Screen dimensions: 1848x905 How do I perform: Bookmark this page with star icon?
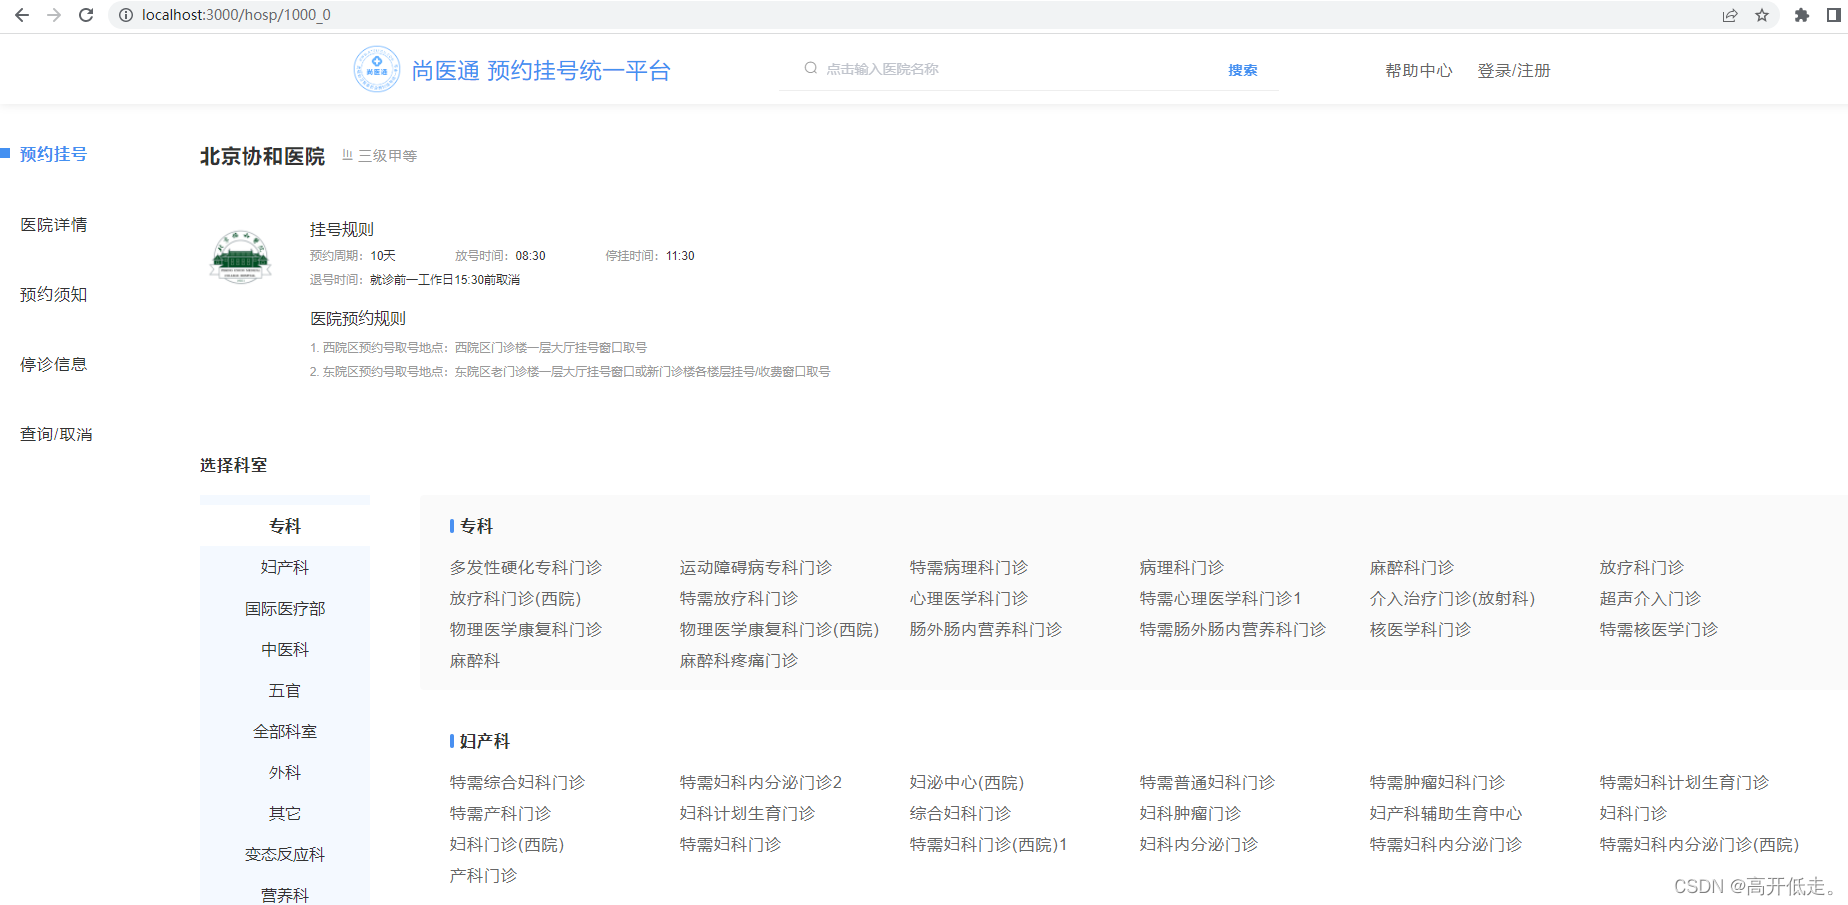click(1762, 15)
